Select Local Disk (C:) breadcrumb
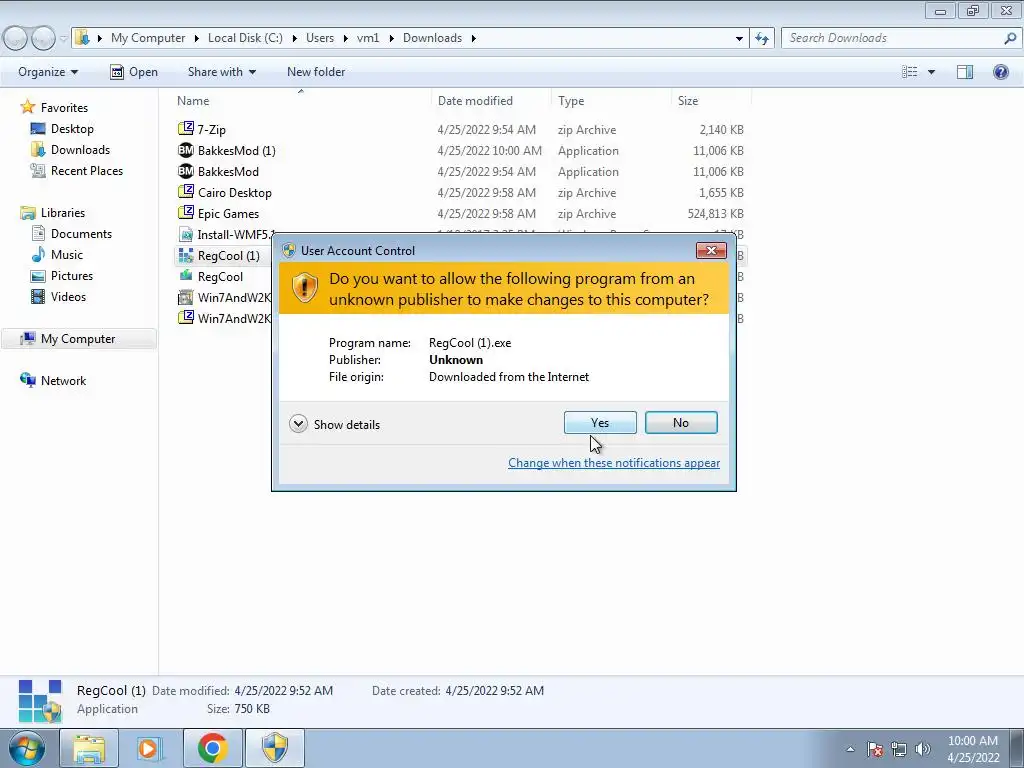Screen dimensions: 1024x768 click(x=245, y=38)
